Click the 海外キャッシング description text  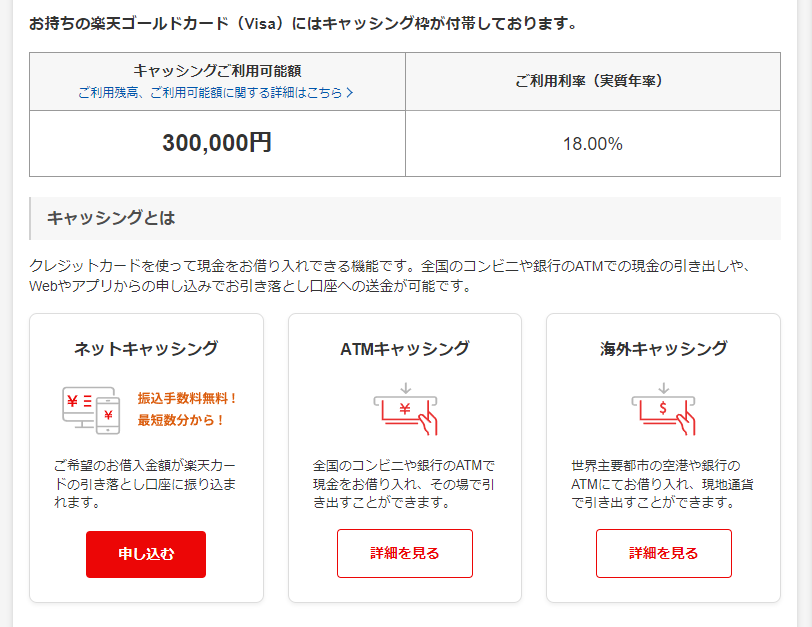(662, 484)
